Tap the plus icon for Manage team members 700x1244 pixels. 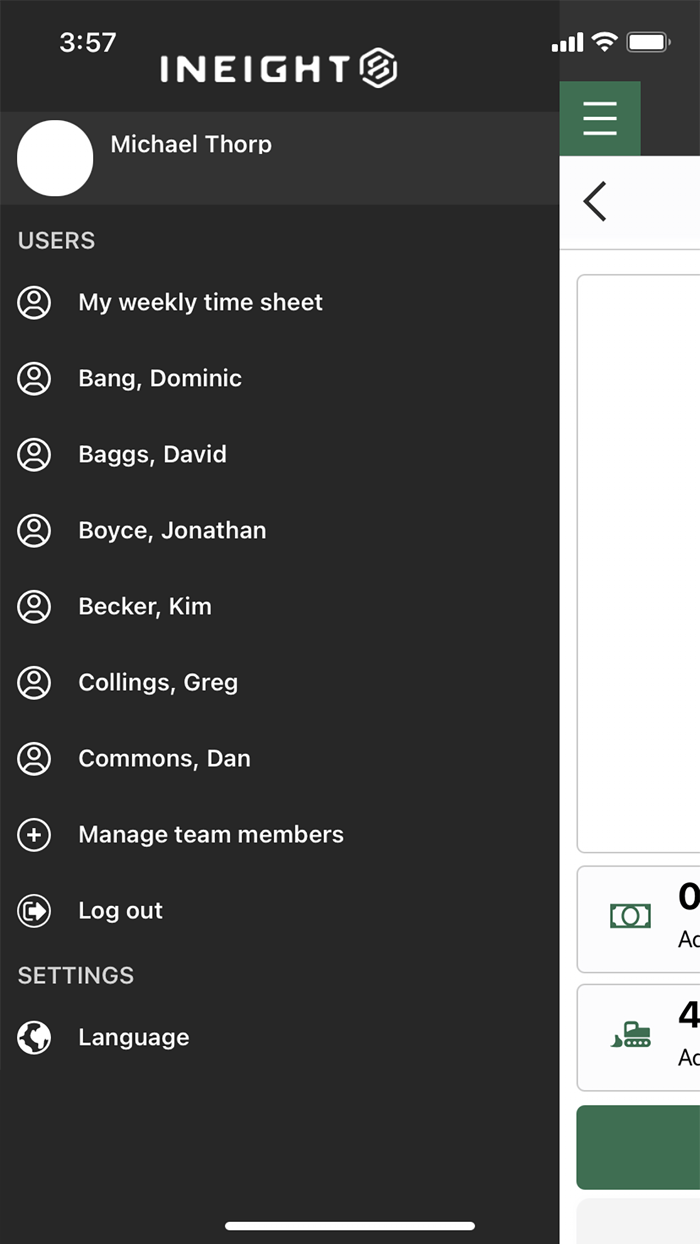pos(35,834)
